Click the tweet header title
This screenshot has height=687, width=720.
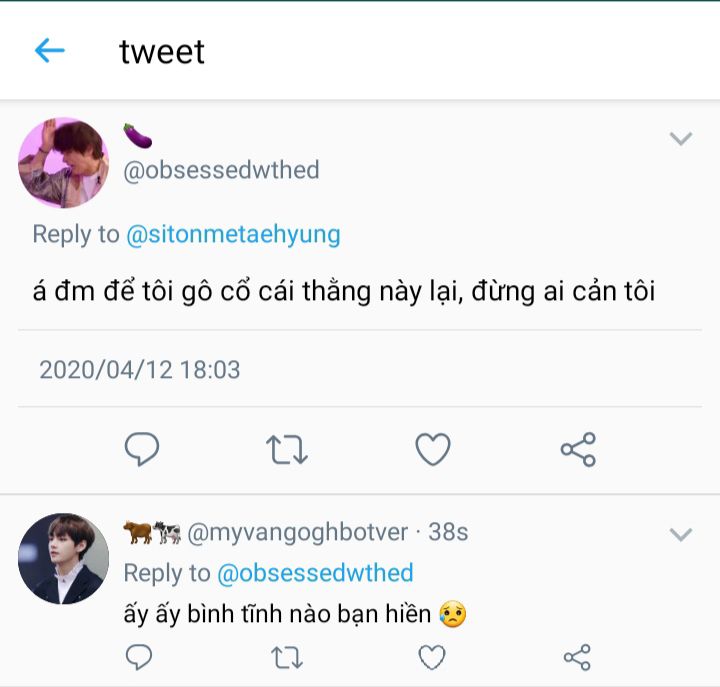[162, 51]
